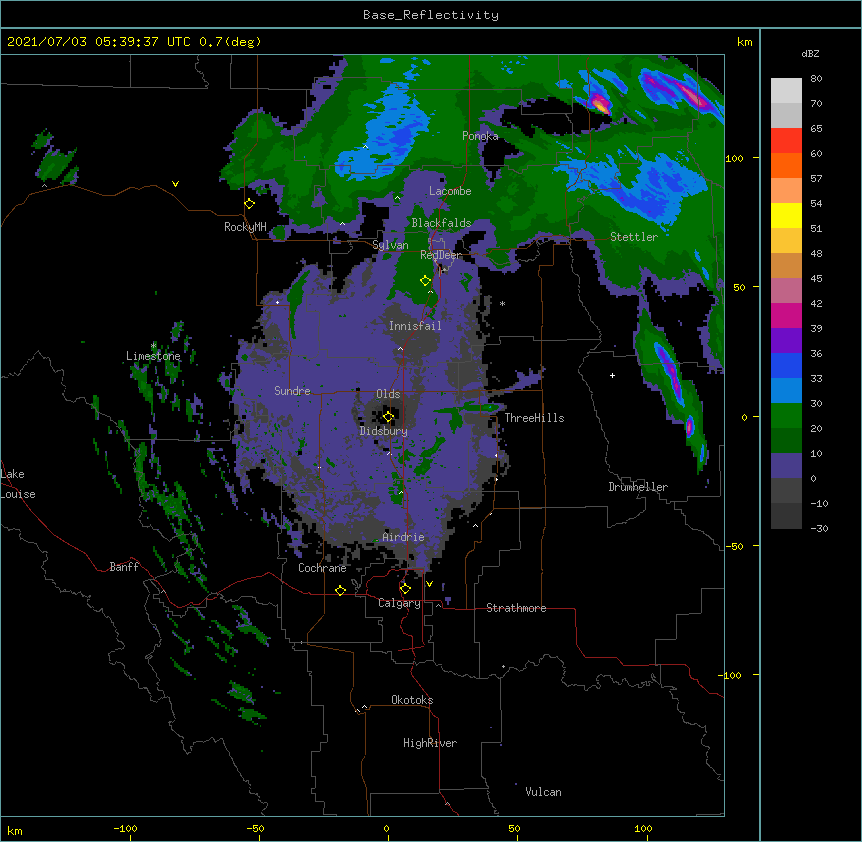The width and height of the screenshot is (862, 842).
Task: Click the Banff label
Action: coord(124,567)
